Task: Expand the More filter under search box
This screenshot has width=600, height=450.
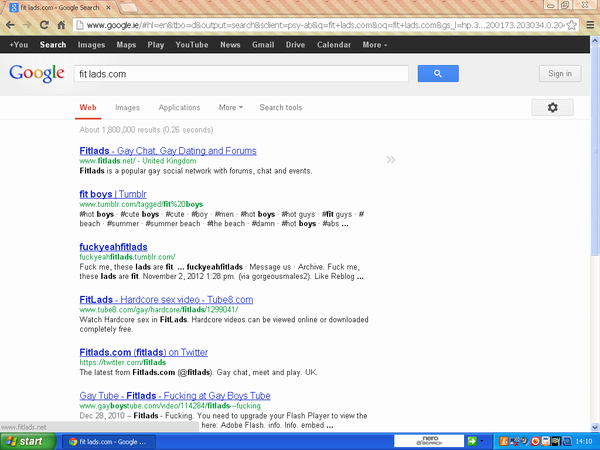Action: coord(231,108)
